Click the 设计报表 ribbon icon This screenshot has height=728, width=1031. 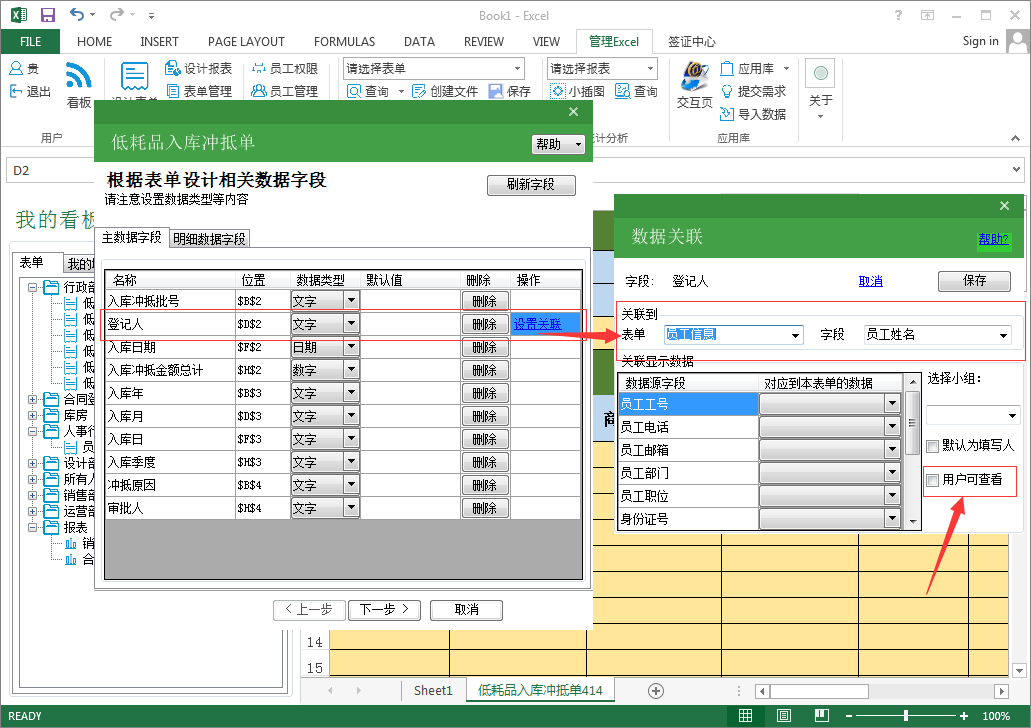172,68
